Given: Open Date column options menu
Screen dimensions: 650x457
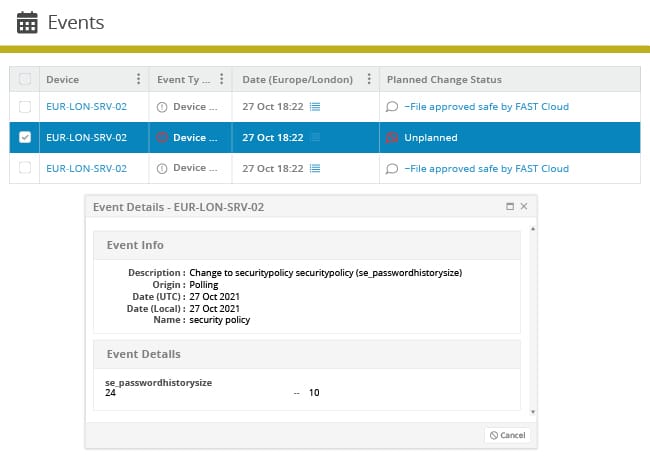Looking at the screenshot, I should 369,79.
